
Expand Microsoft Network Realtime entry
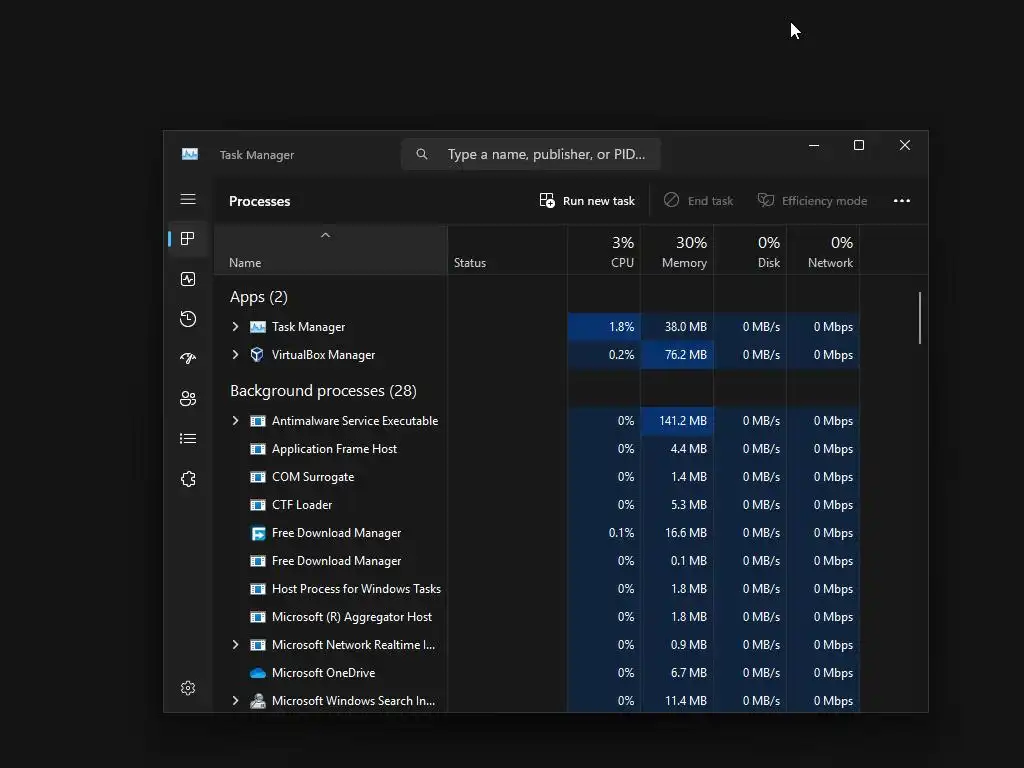pyautogui.click(x=235, y=645)
